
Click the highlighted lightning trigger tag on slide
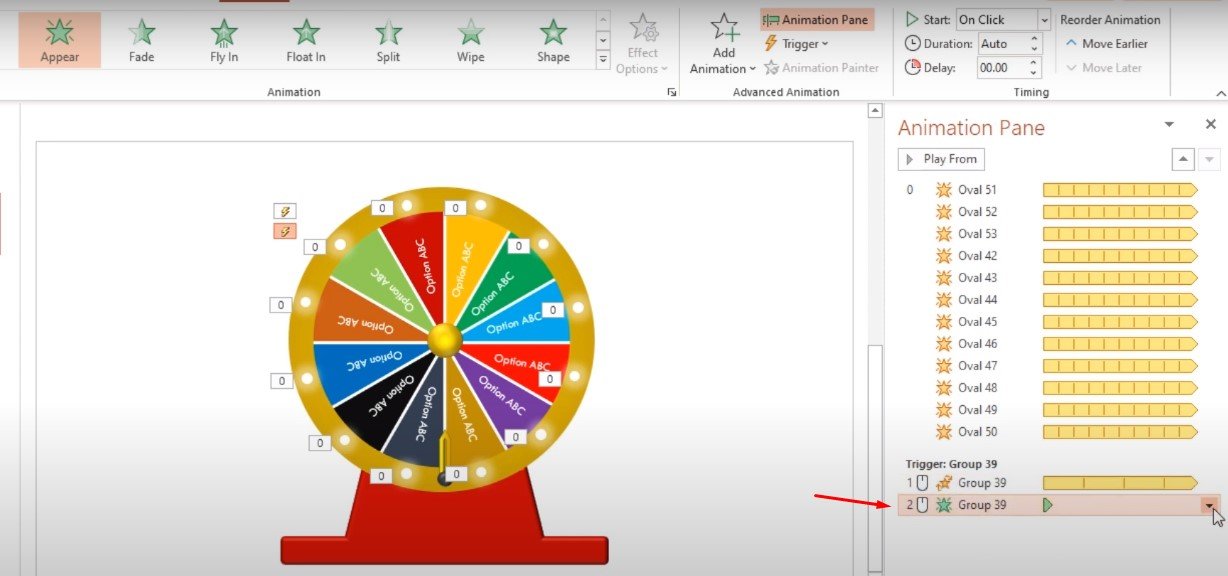pyautogui.click(x=285, y=231)
